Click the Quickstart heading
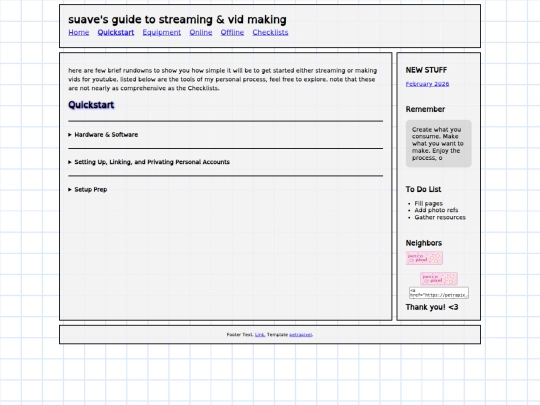This screenshot has width=540, height=405. point(91,105)
